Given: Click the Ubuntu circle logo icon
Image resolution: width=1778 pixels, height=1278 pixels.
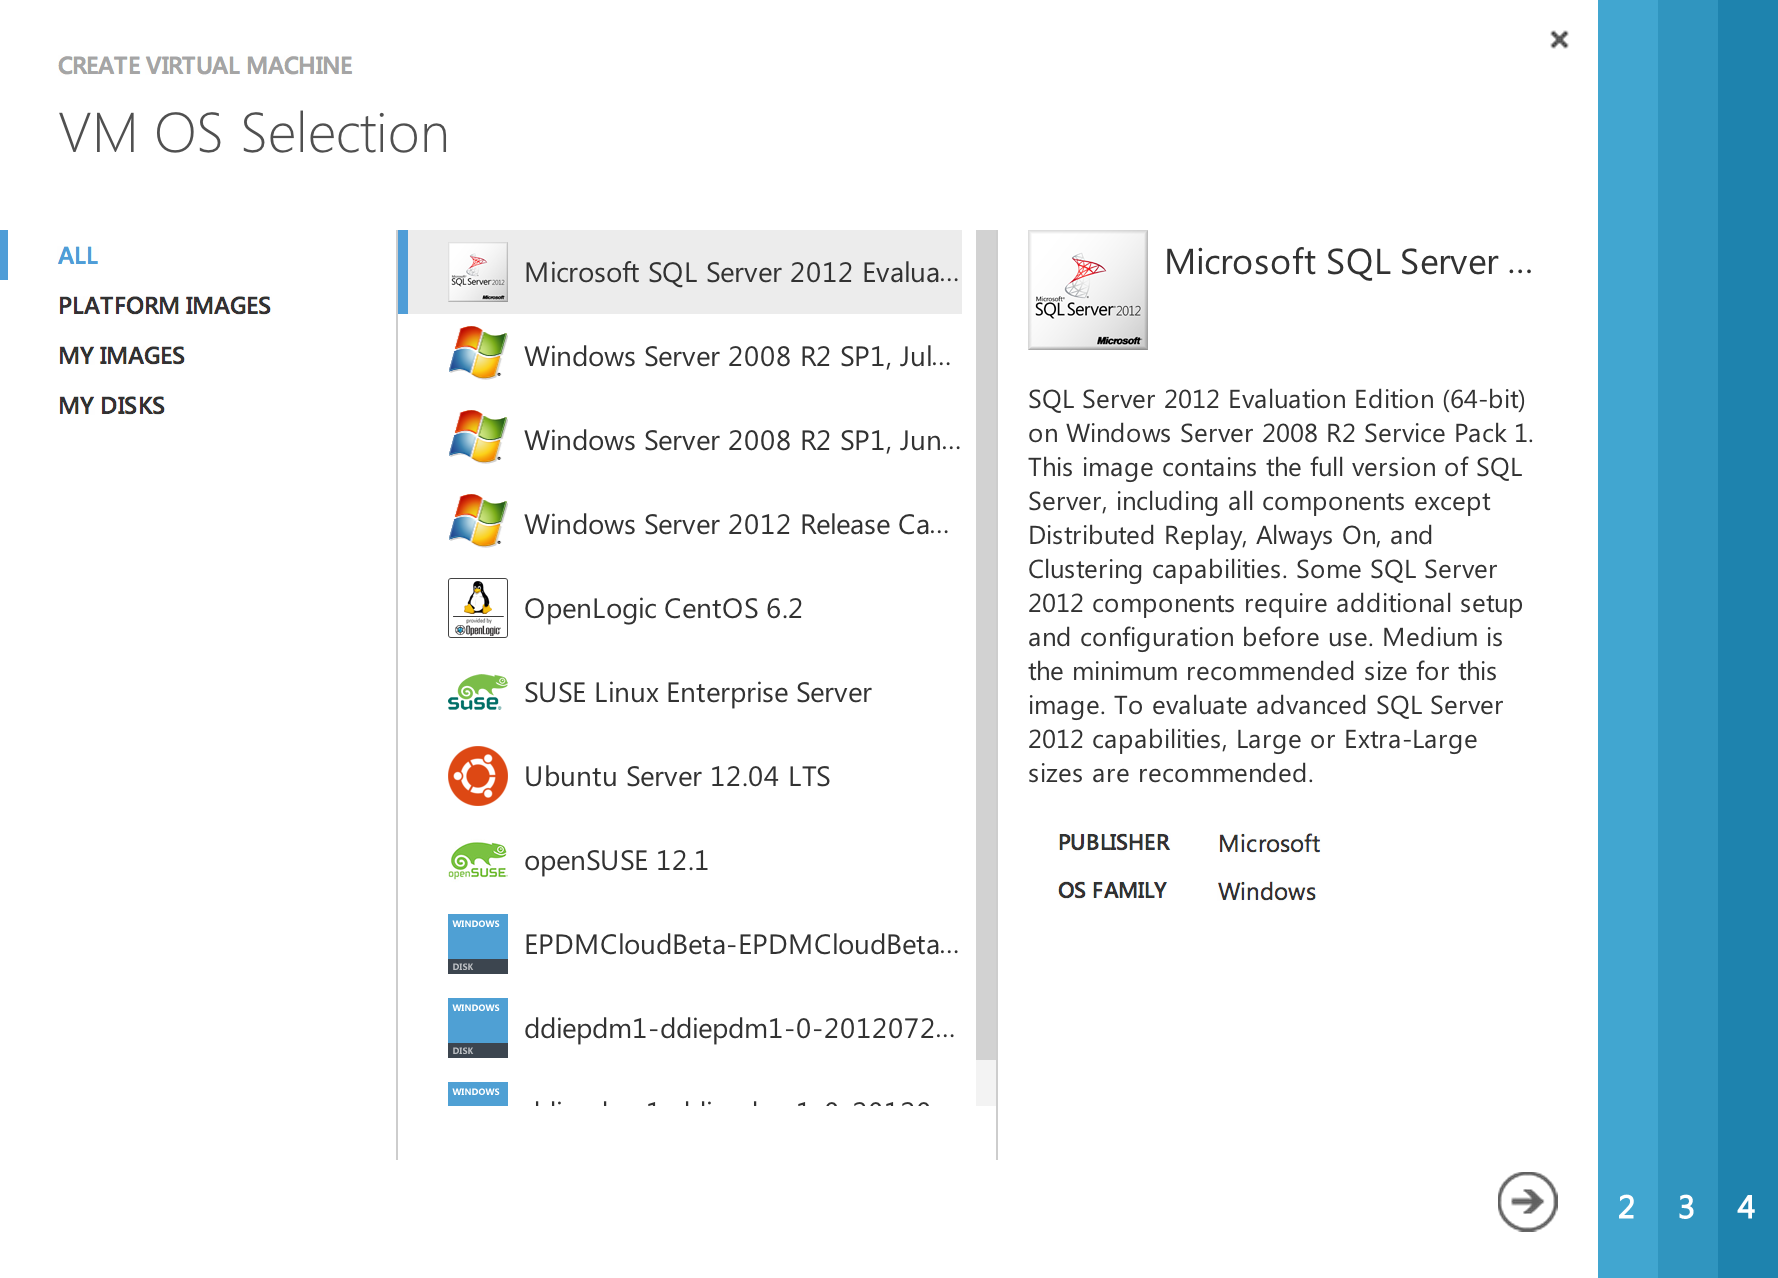Looking at the screenshot, I should [478, 776].
